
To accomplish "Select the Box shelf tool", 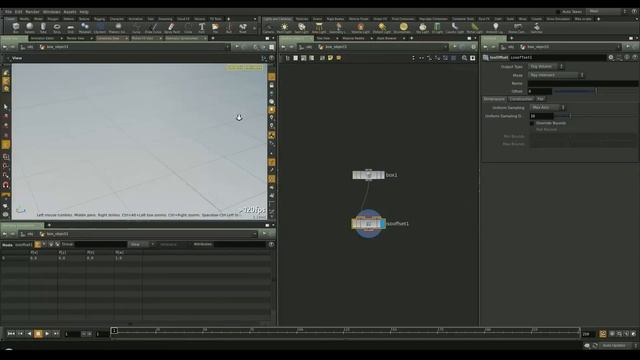I will click(x=16, y=28).
